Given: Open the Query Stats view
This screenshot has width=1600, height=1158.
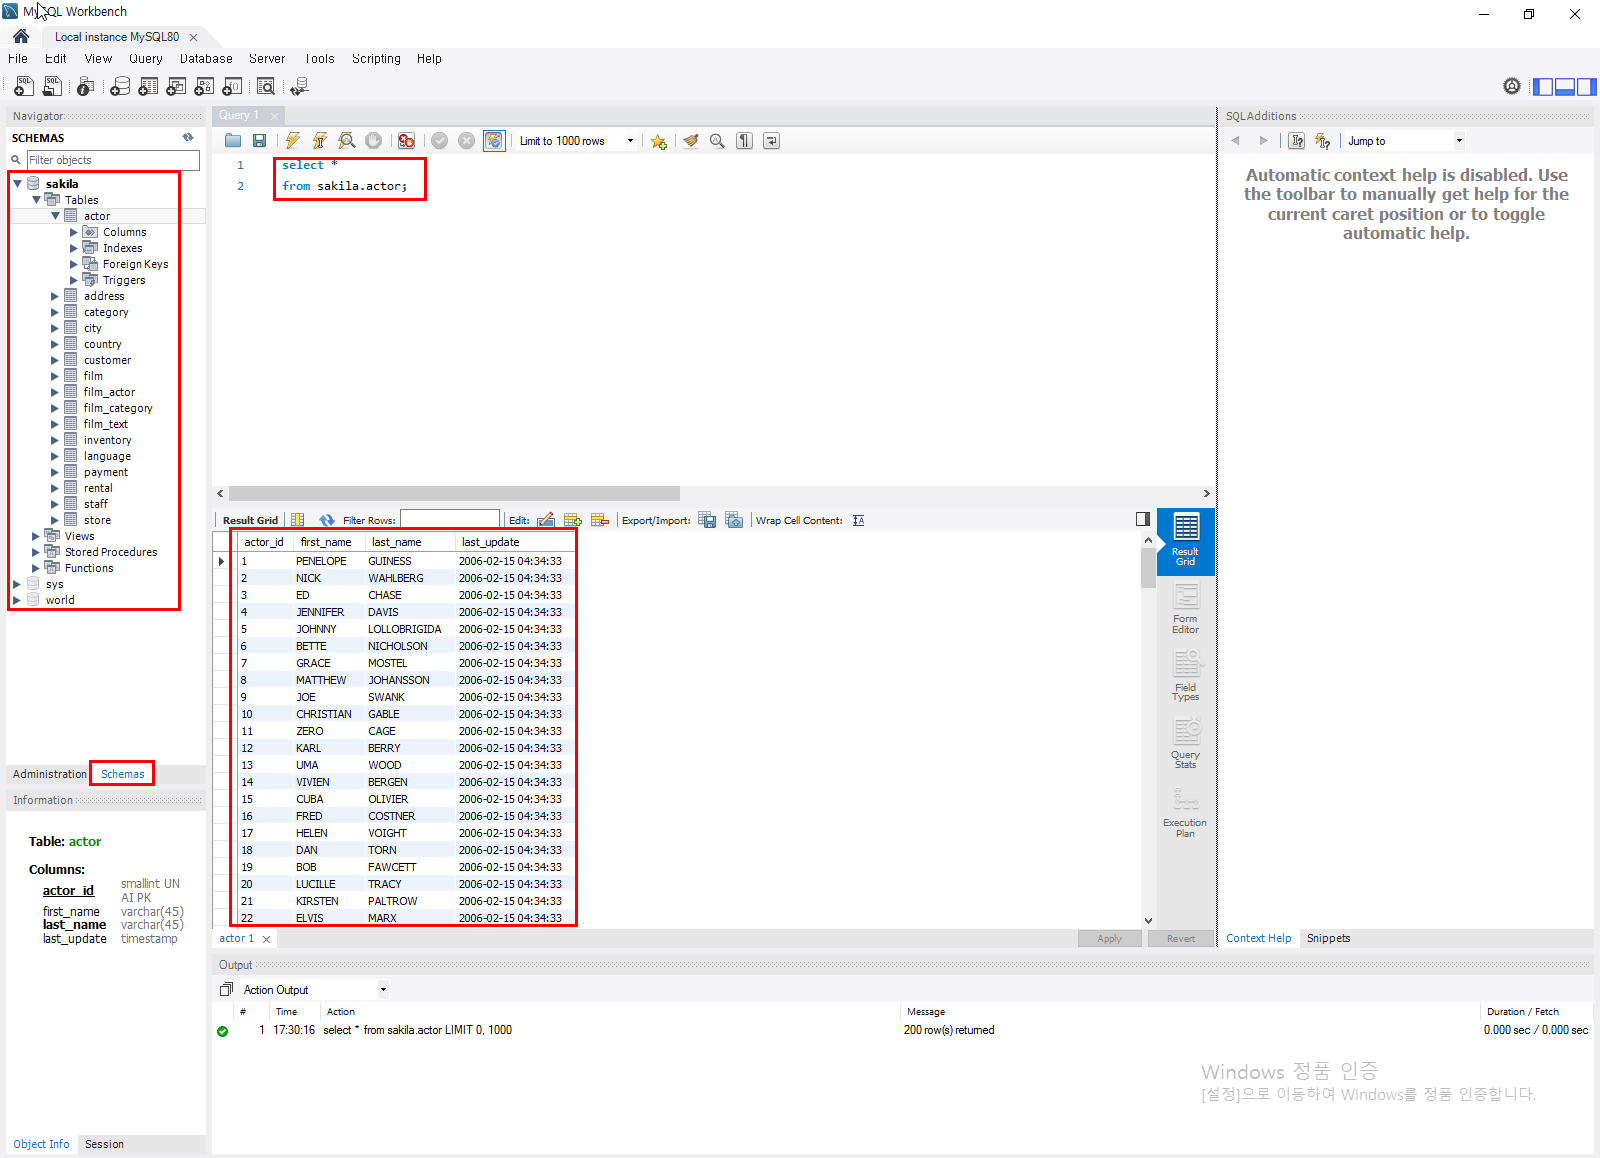Looking at the screenshot, I should click(x=1185, y=744).
